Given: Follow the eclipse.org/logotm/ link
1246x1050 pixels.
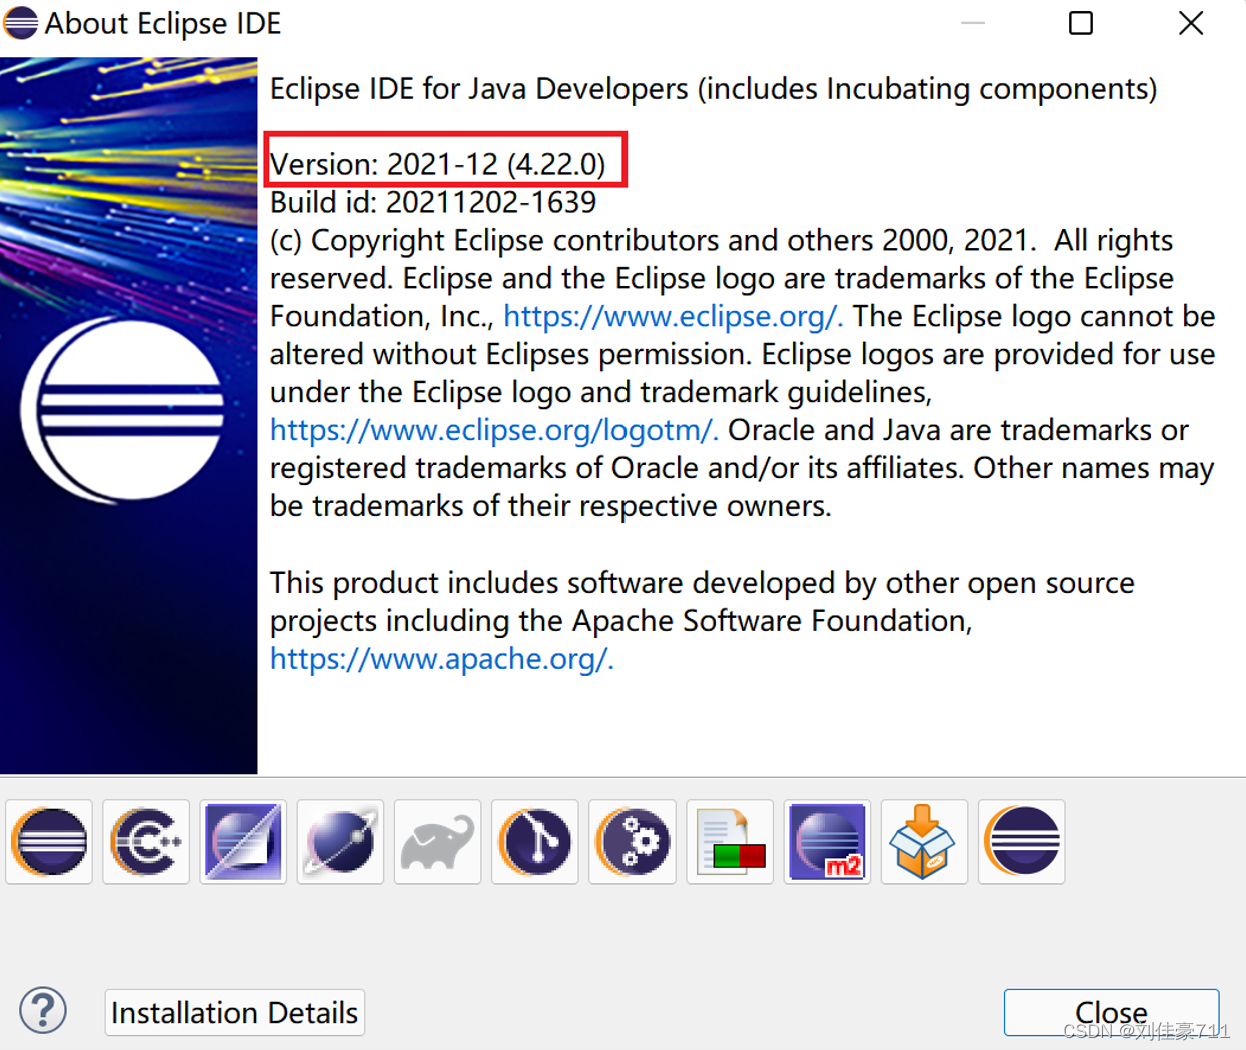Looking at the screenshot, I should tap(494, 430).
